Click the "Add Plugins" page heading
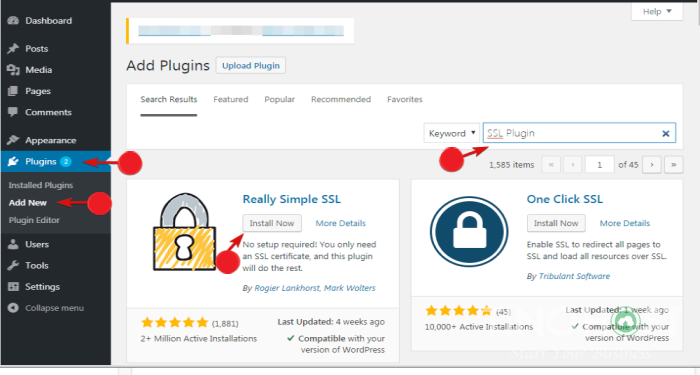This screenshot has width=700, height=375. pos(168,66)
